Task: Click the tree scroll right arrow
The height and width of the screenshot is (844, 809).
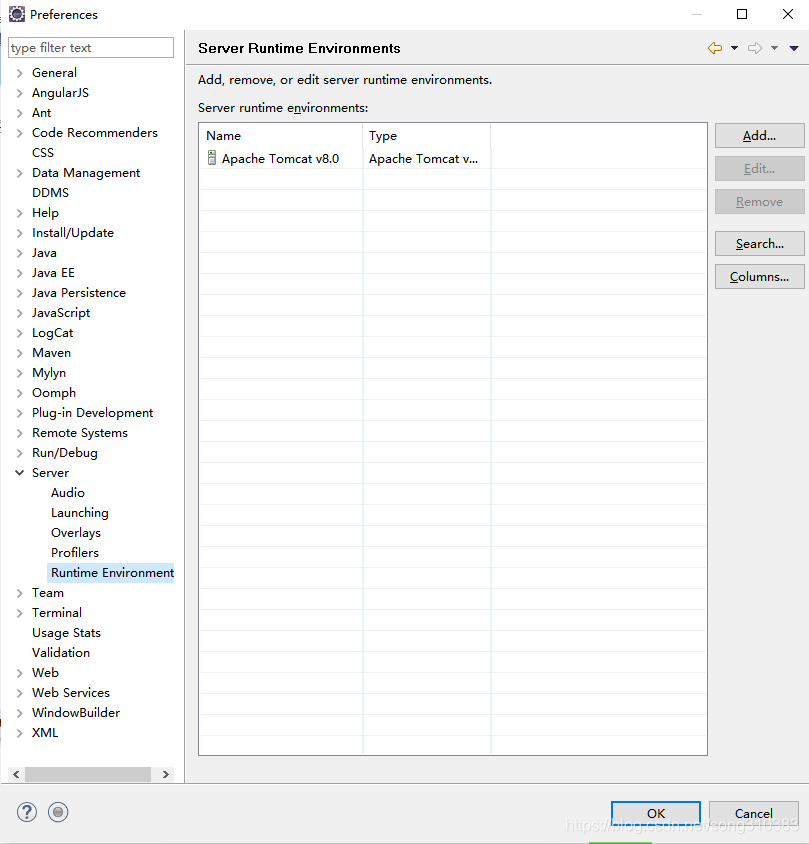Action: (166, 775)
